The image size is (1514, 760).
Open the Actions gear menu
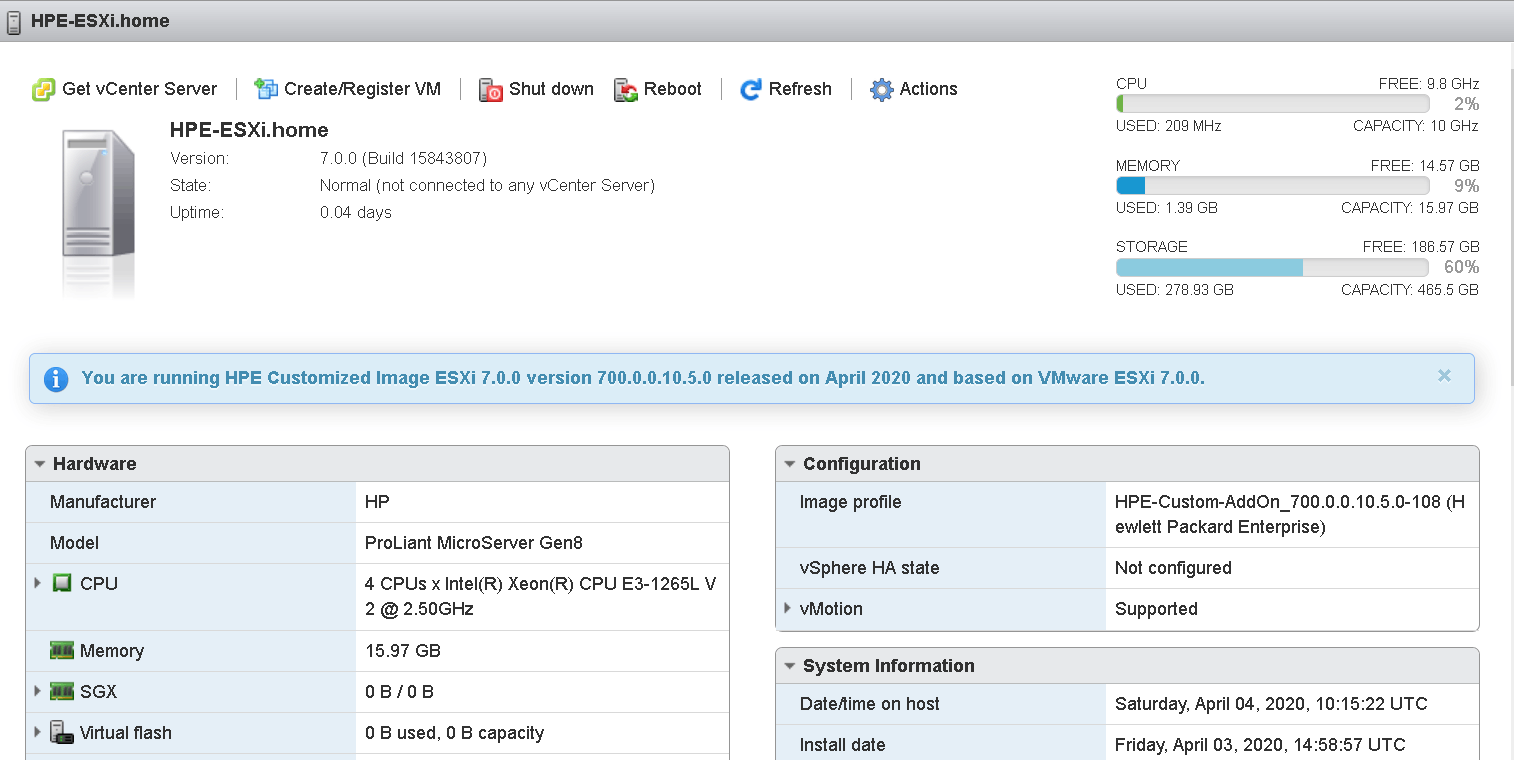point(881,90)
